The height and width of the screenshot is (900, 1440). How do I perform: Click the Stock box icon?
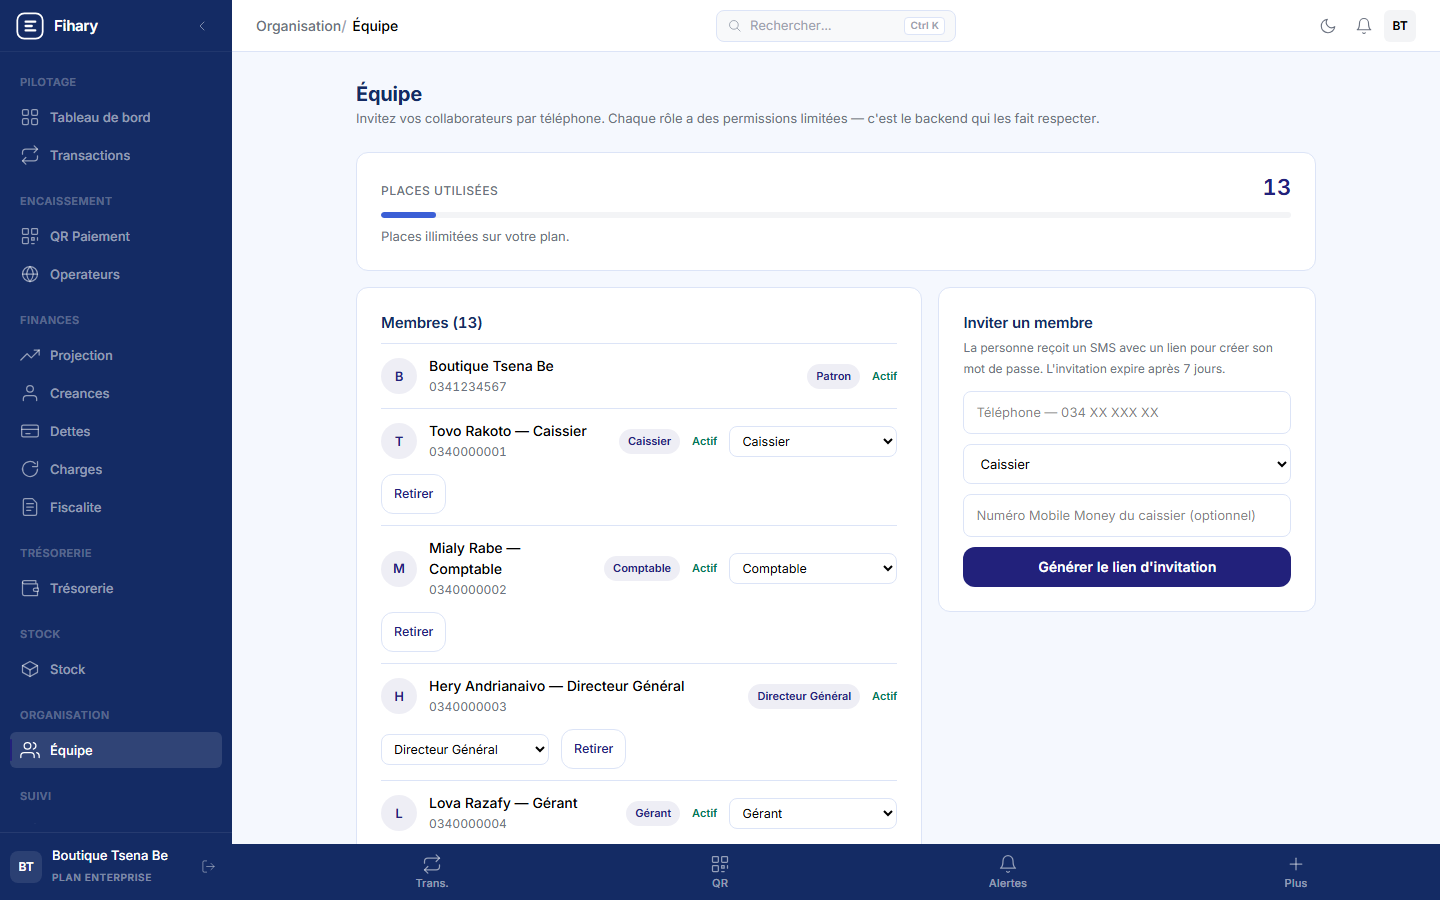click(x=30, y=669)
